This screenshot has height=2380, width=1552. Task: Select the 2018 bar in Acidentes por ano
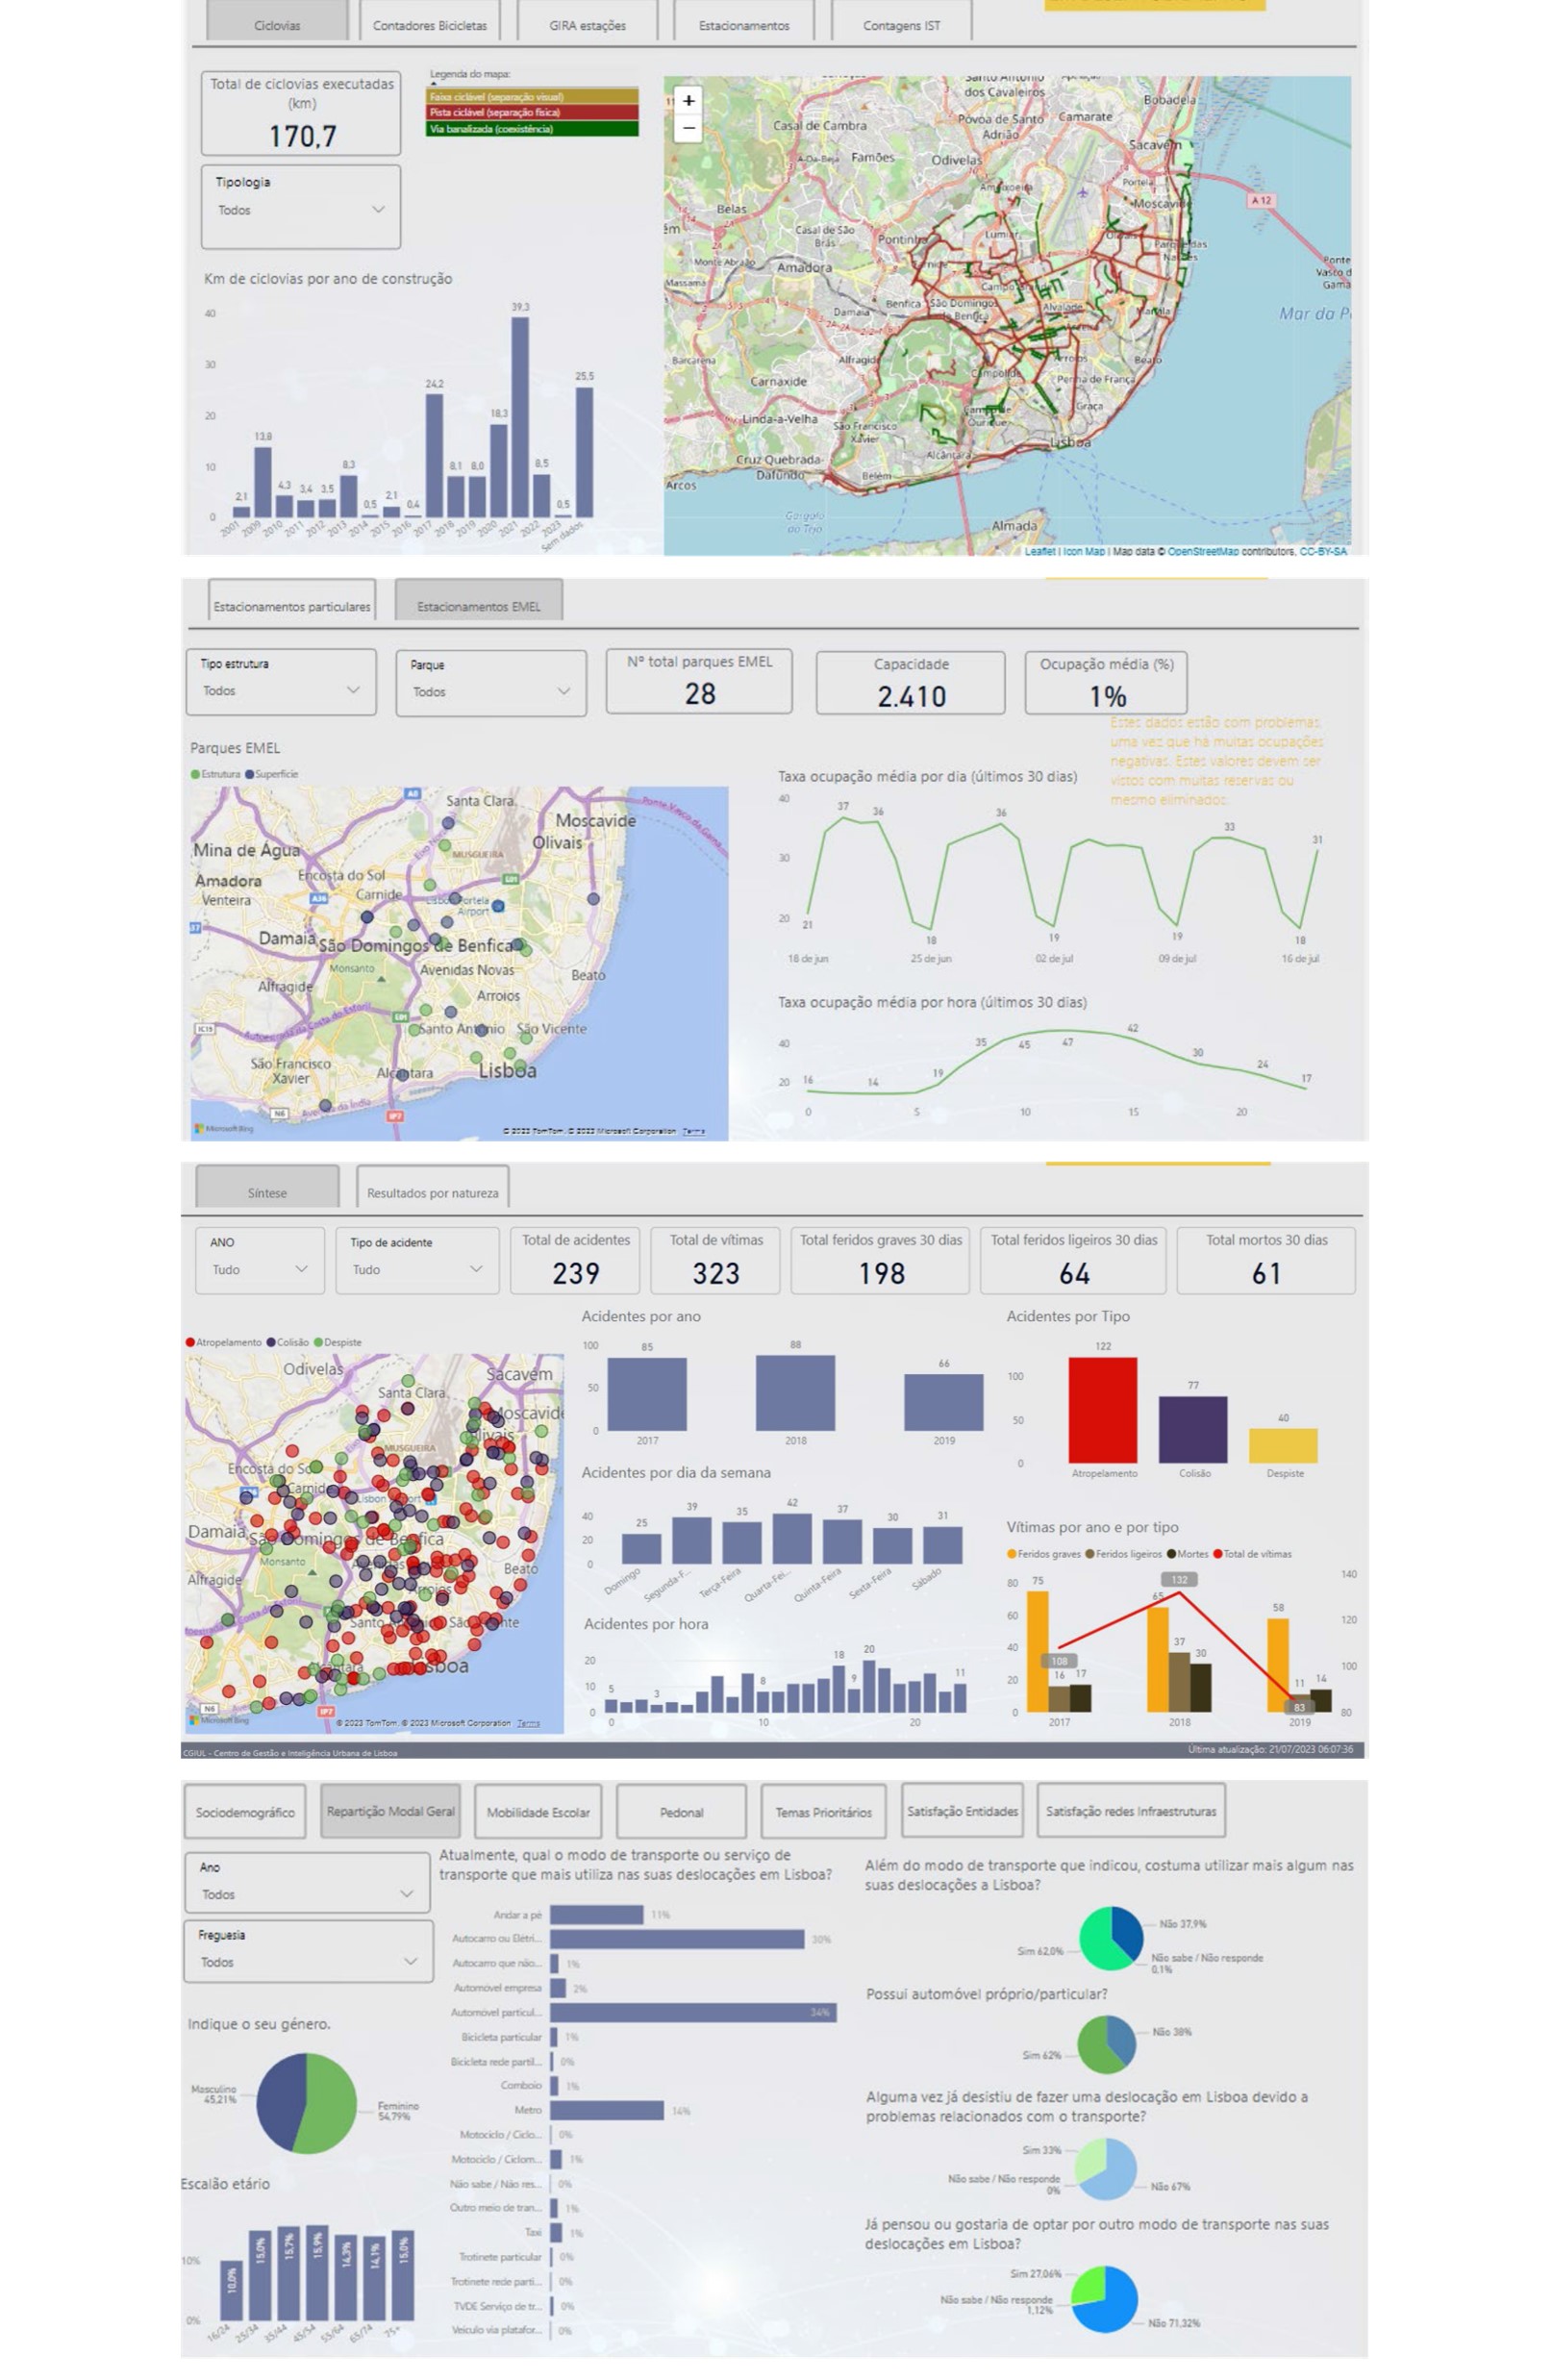coord(795,1395)
